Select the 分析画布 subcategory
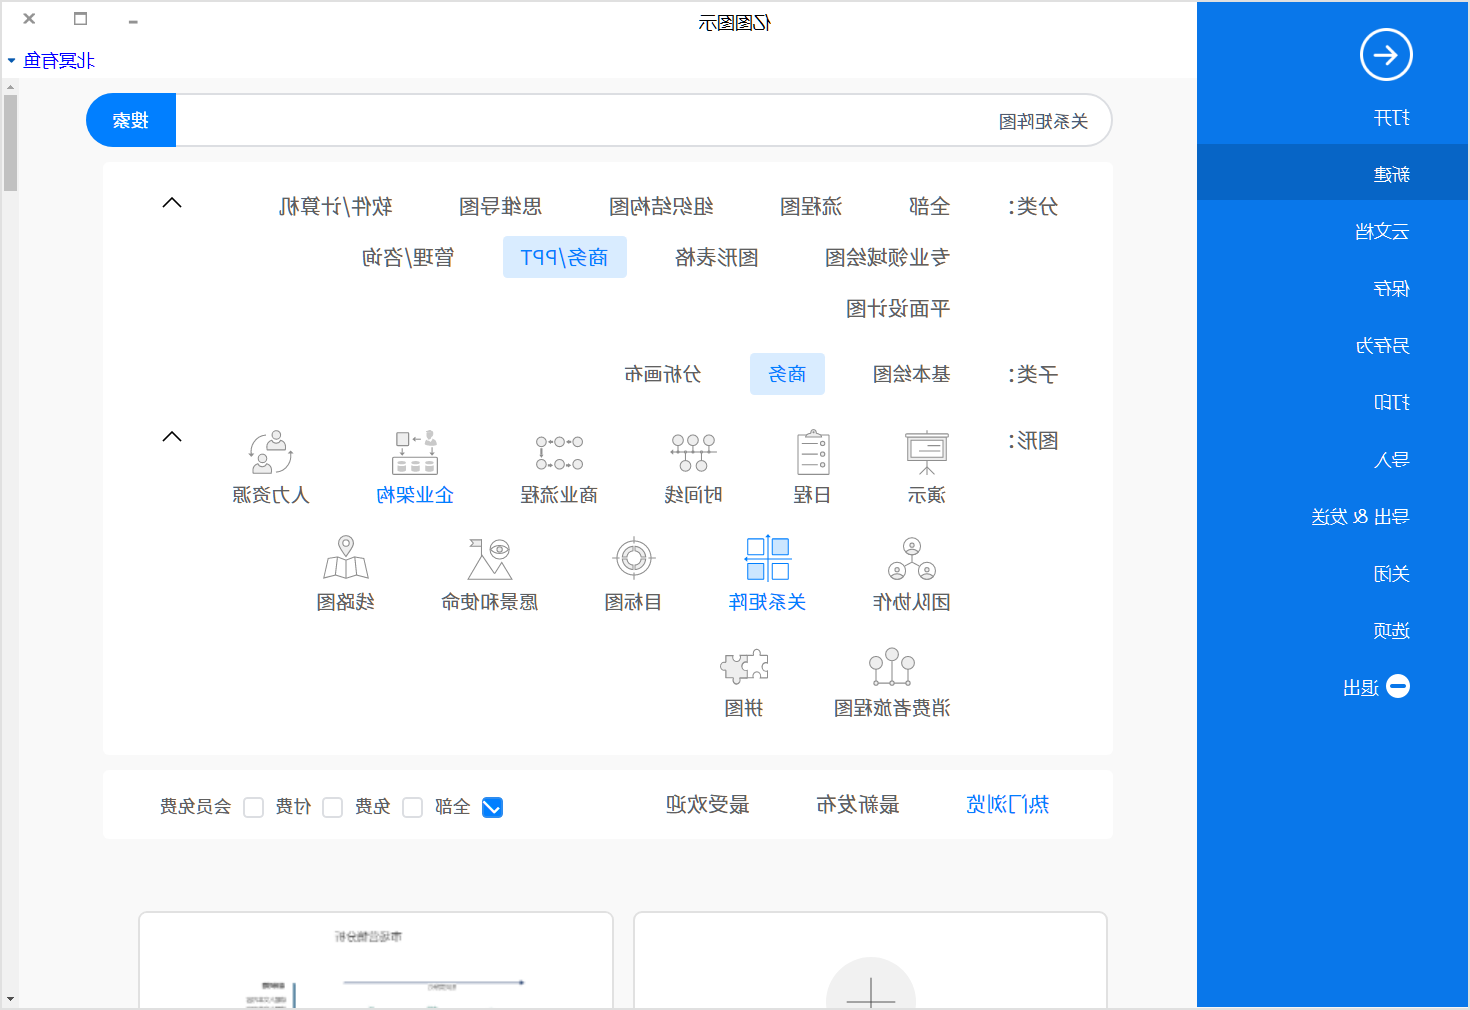This screenshot has width=1470, height=1010. pyautogui.click(x=663, y=374)
